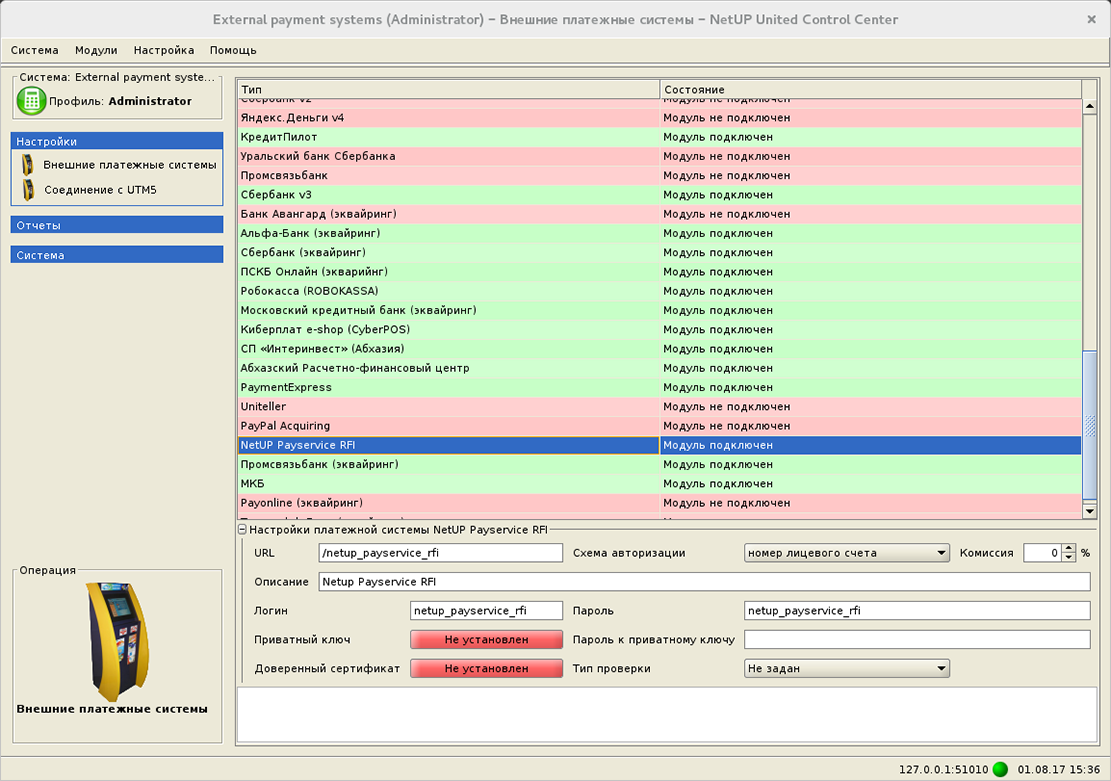The width and height of the screenshot is (1111, 781).
Task: Select the СП «Интеринвест» (Абхазия) row
Action: pos(660,349)
